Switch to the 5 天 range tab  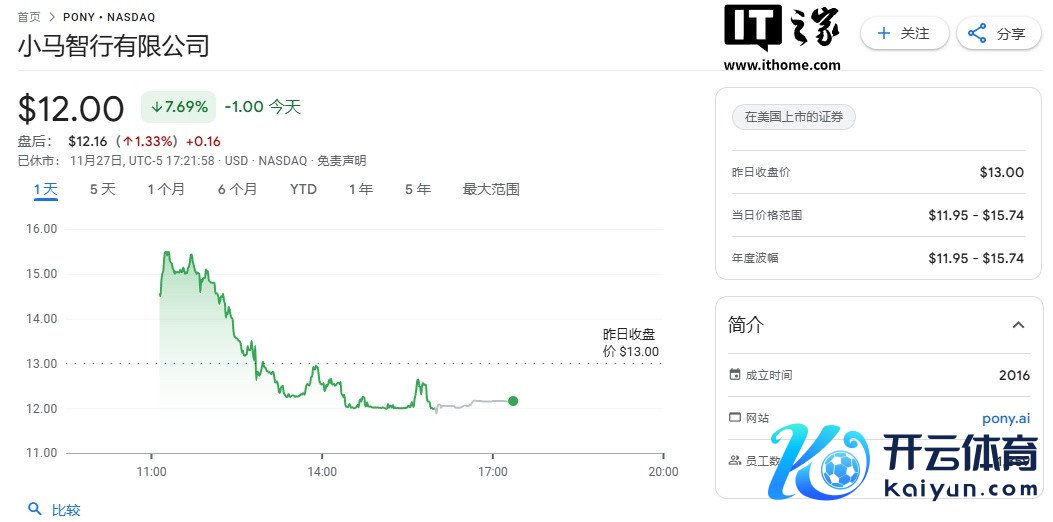102,189
